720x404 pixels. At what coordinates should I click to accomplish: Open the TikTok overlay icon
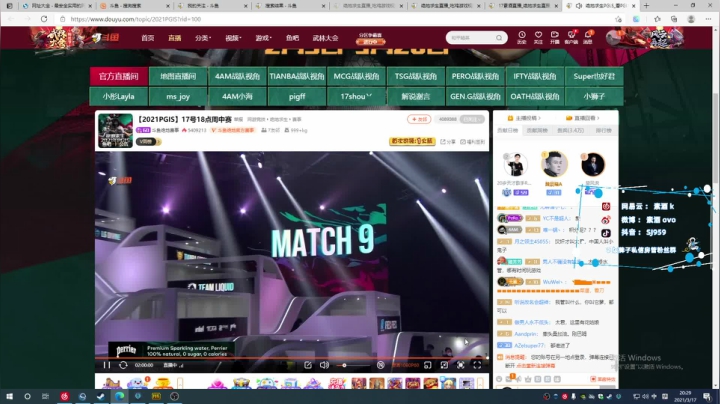pyautogui.click(x=606, y=233)
